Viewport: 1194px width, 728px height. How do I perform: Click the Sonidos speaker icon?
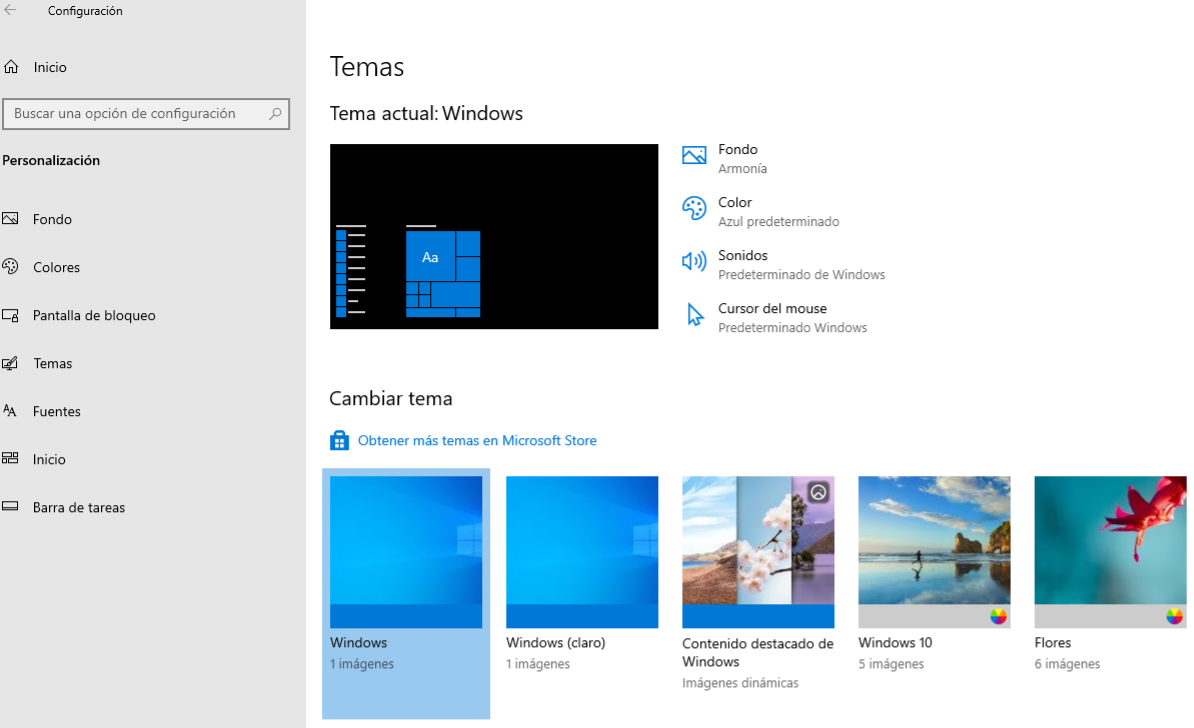694,261
